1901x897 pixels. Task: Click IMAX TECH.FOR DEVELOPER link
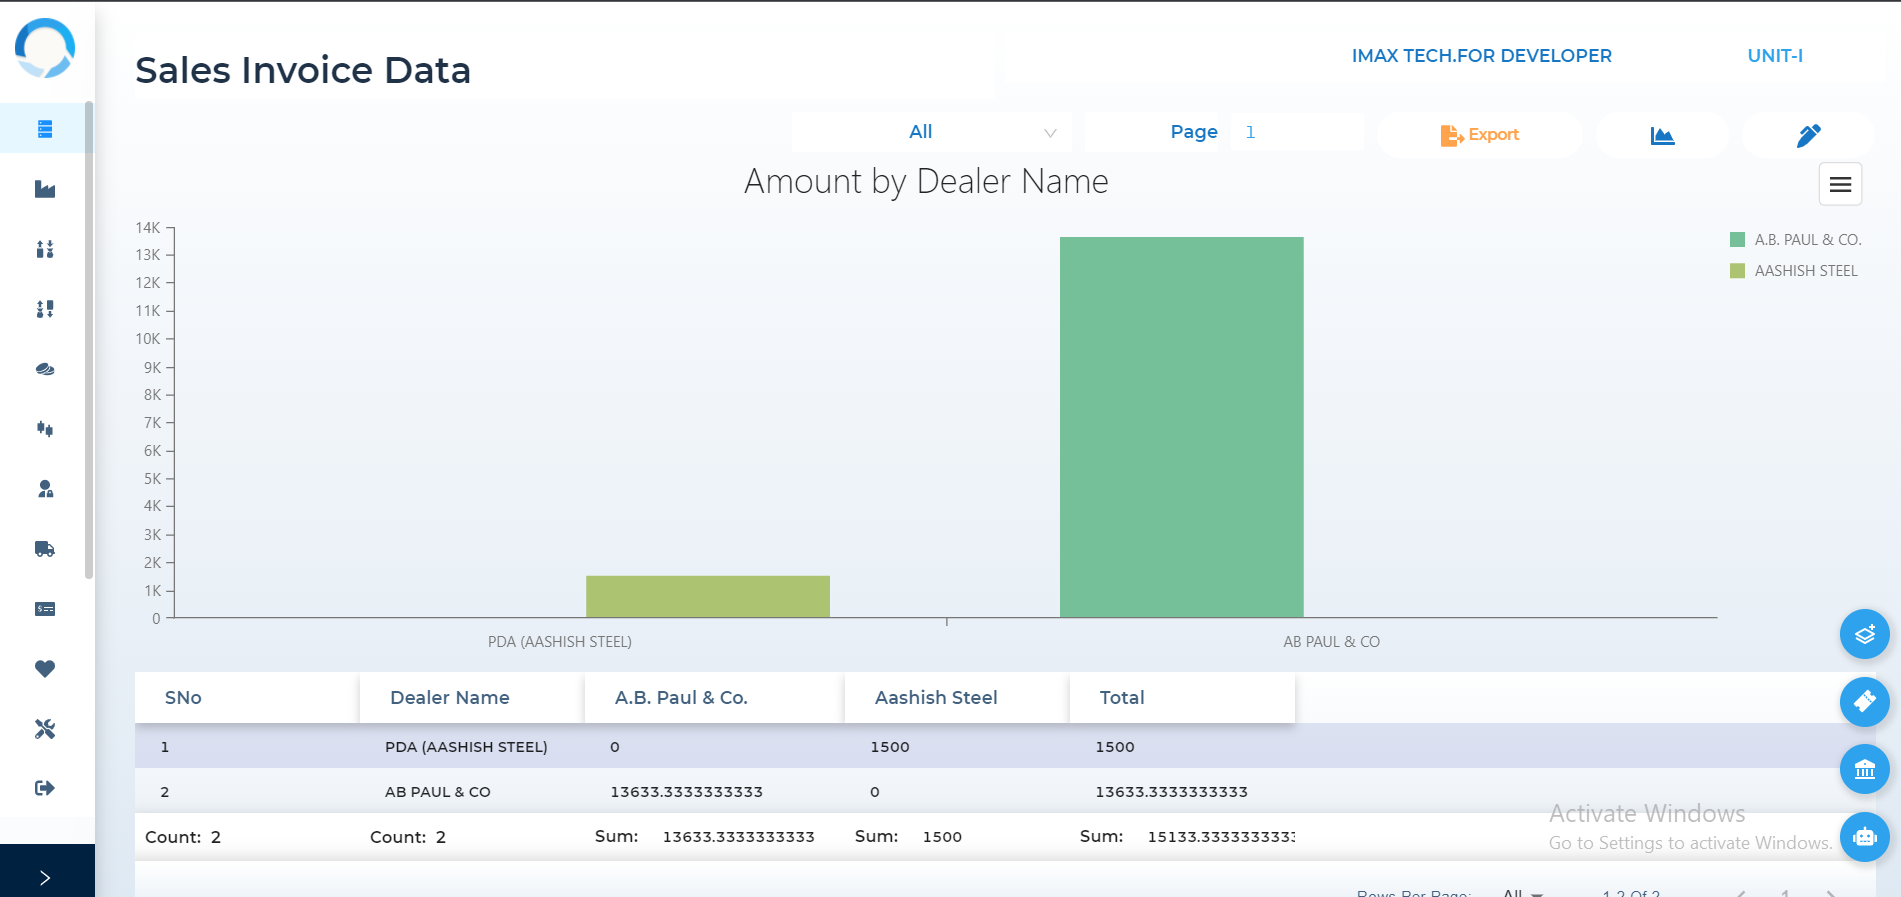(x=1481, y=56)
